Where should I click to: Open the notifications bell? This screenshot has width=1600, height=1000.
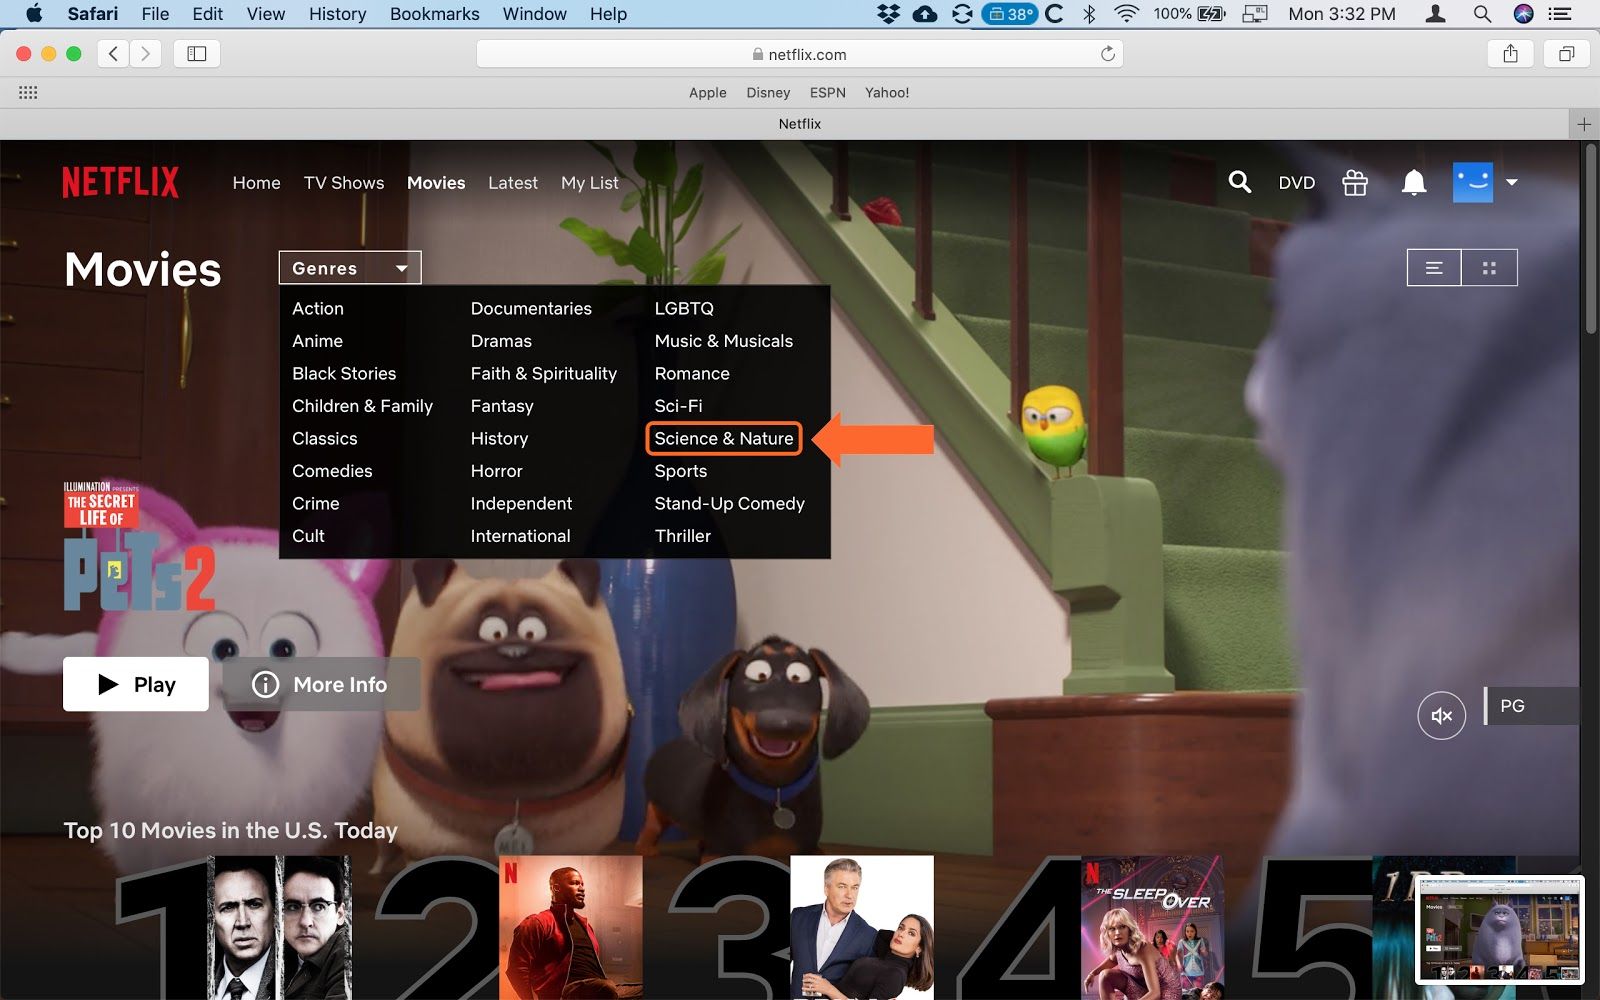pos(1413,182)
